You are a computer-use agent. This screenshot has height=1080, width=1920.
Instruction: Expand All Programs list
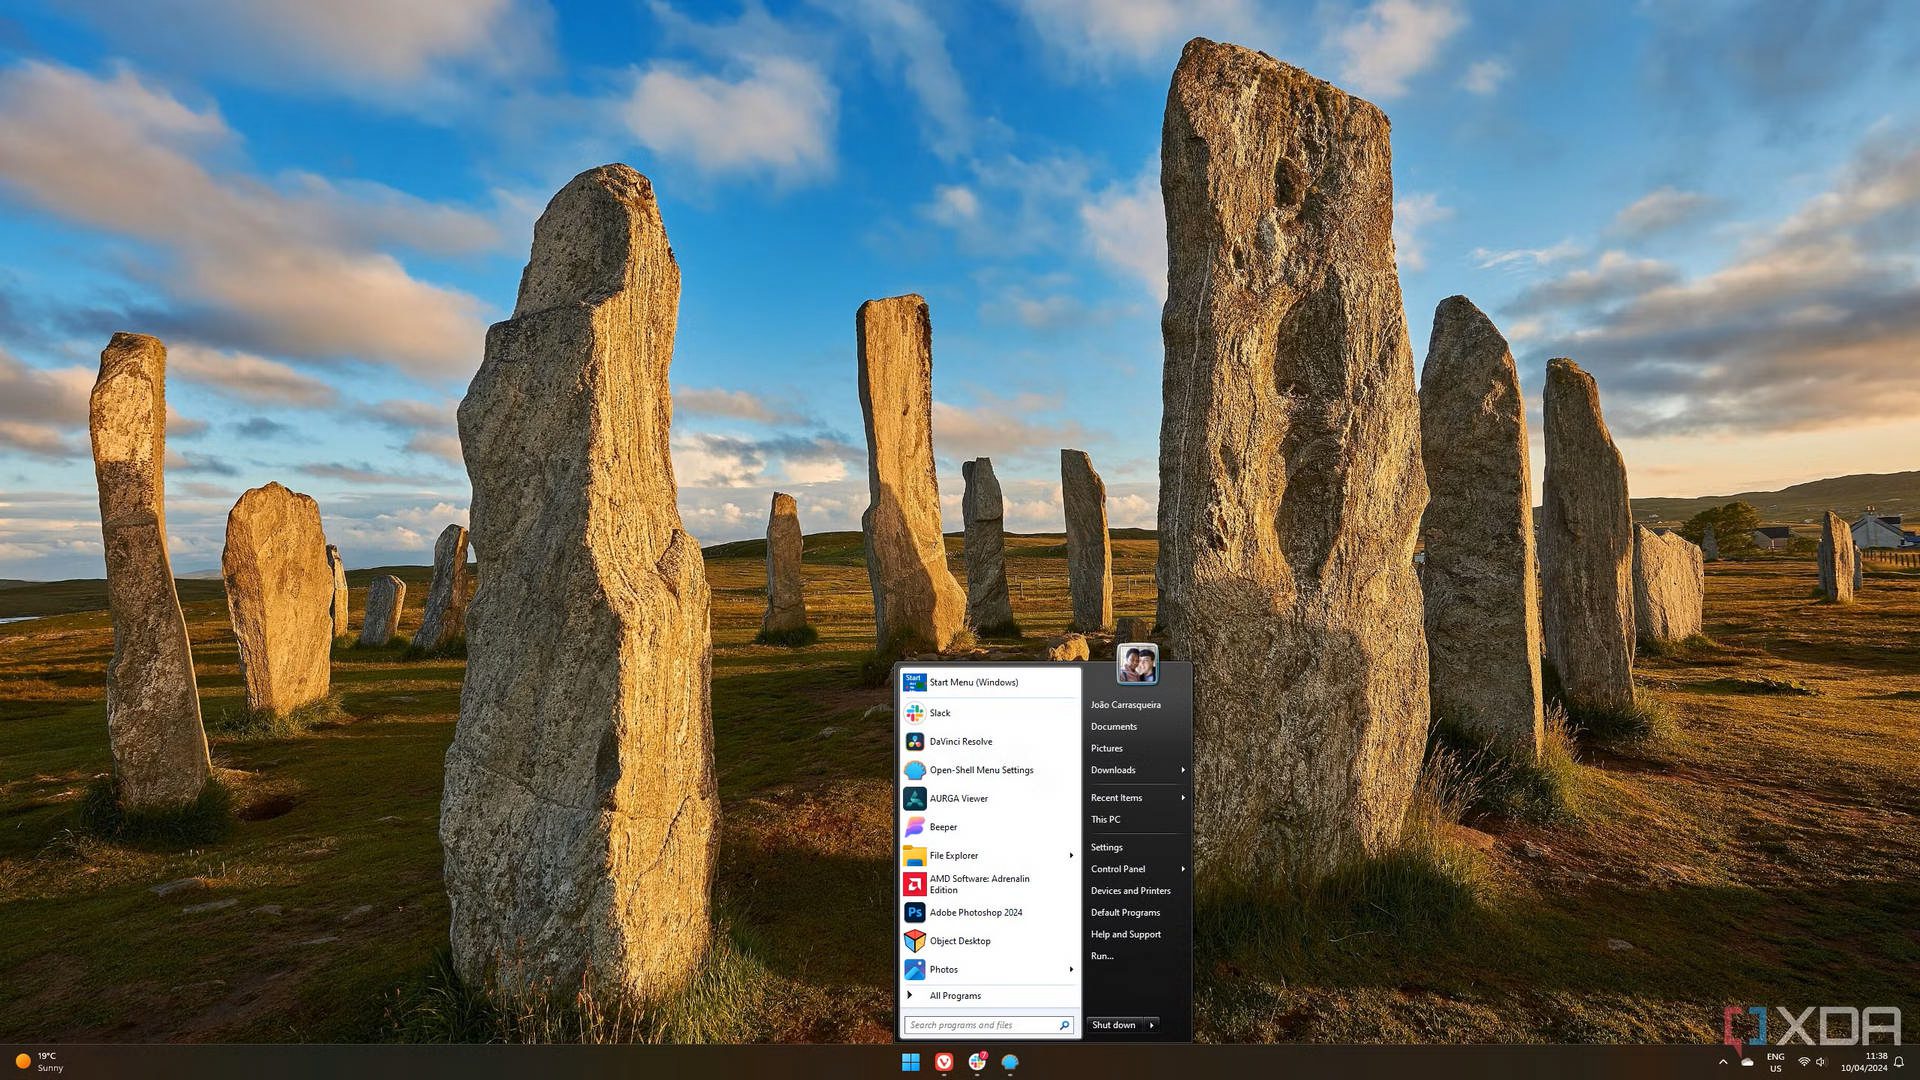tap(954, 996)
